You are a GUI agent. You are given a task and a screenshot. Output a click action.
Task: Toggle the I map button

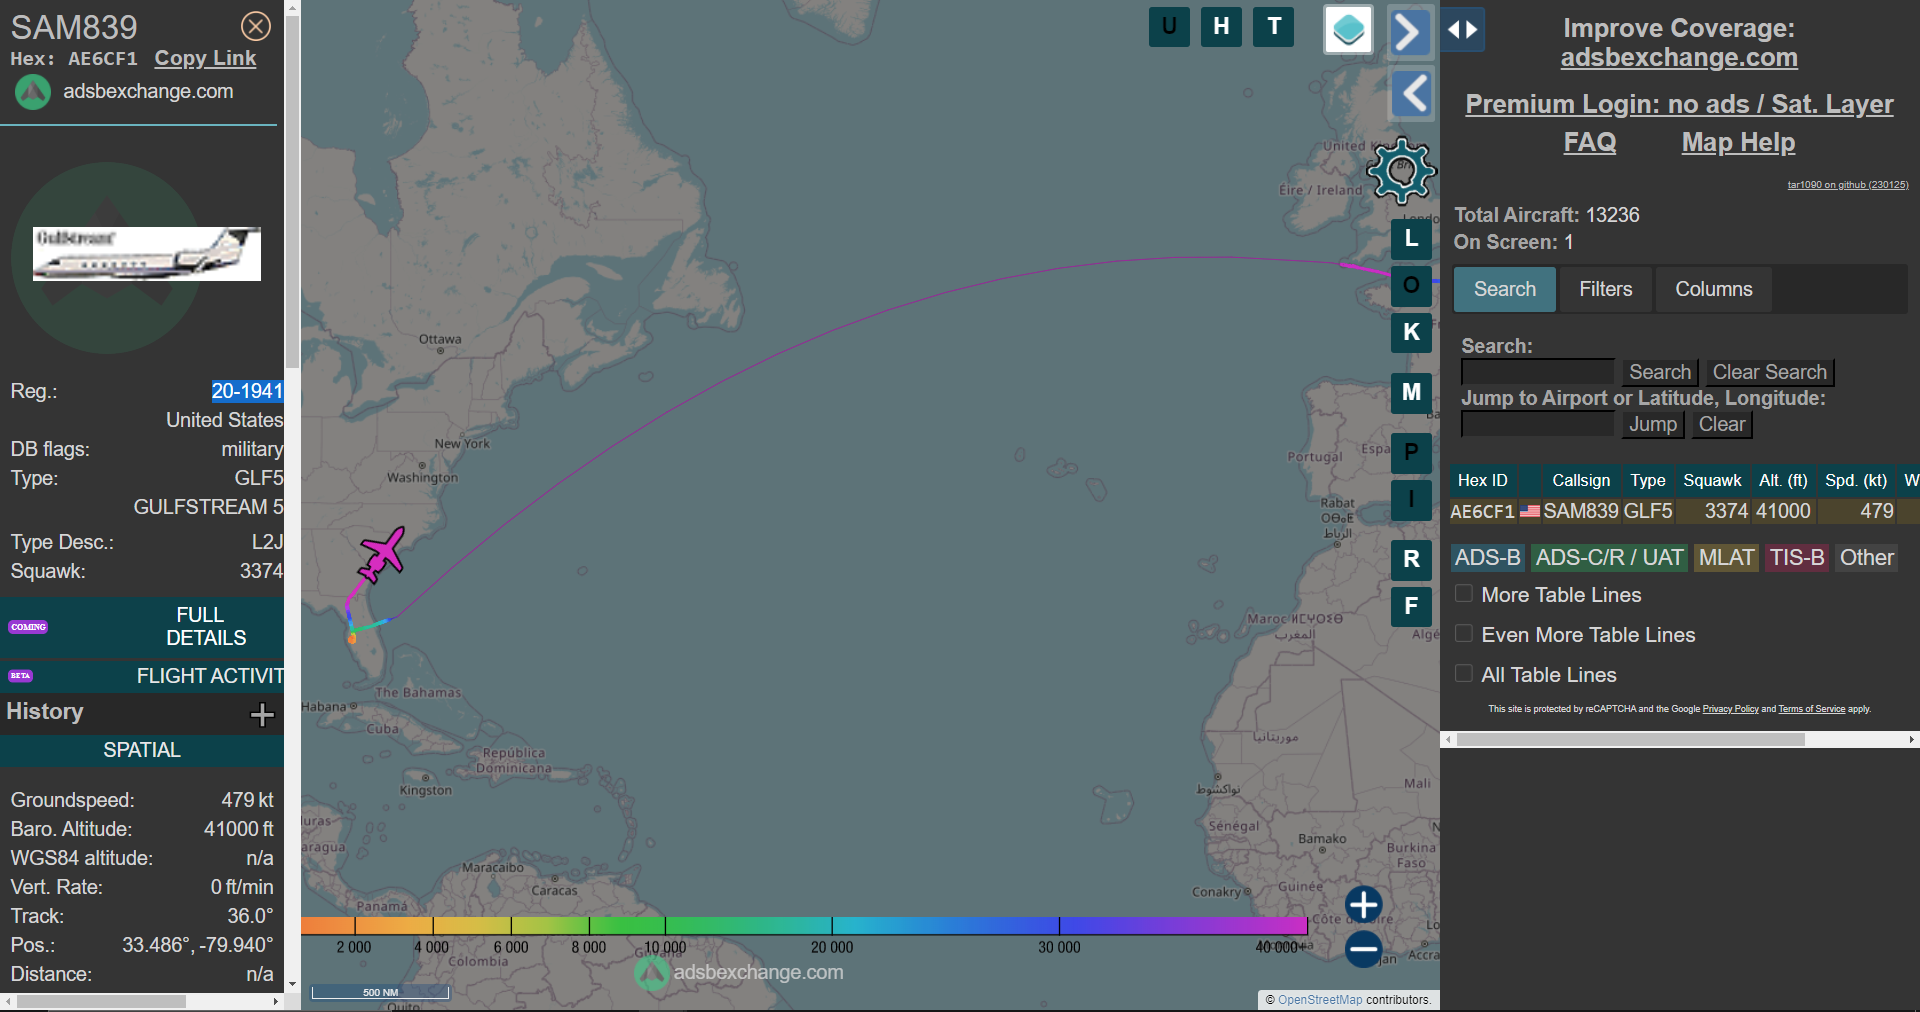[1411, 499]
